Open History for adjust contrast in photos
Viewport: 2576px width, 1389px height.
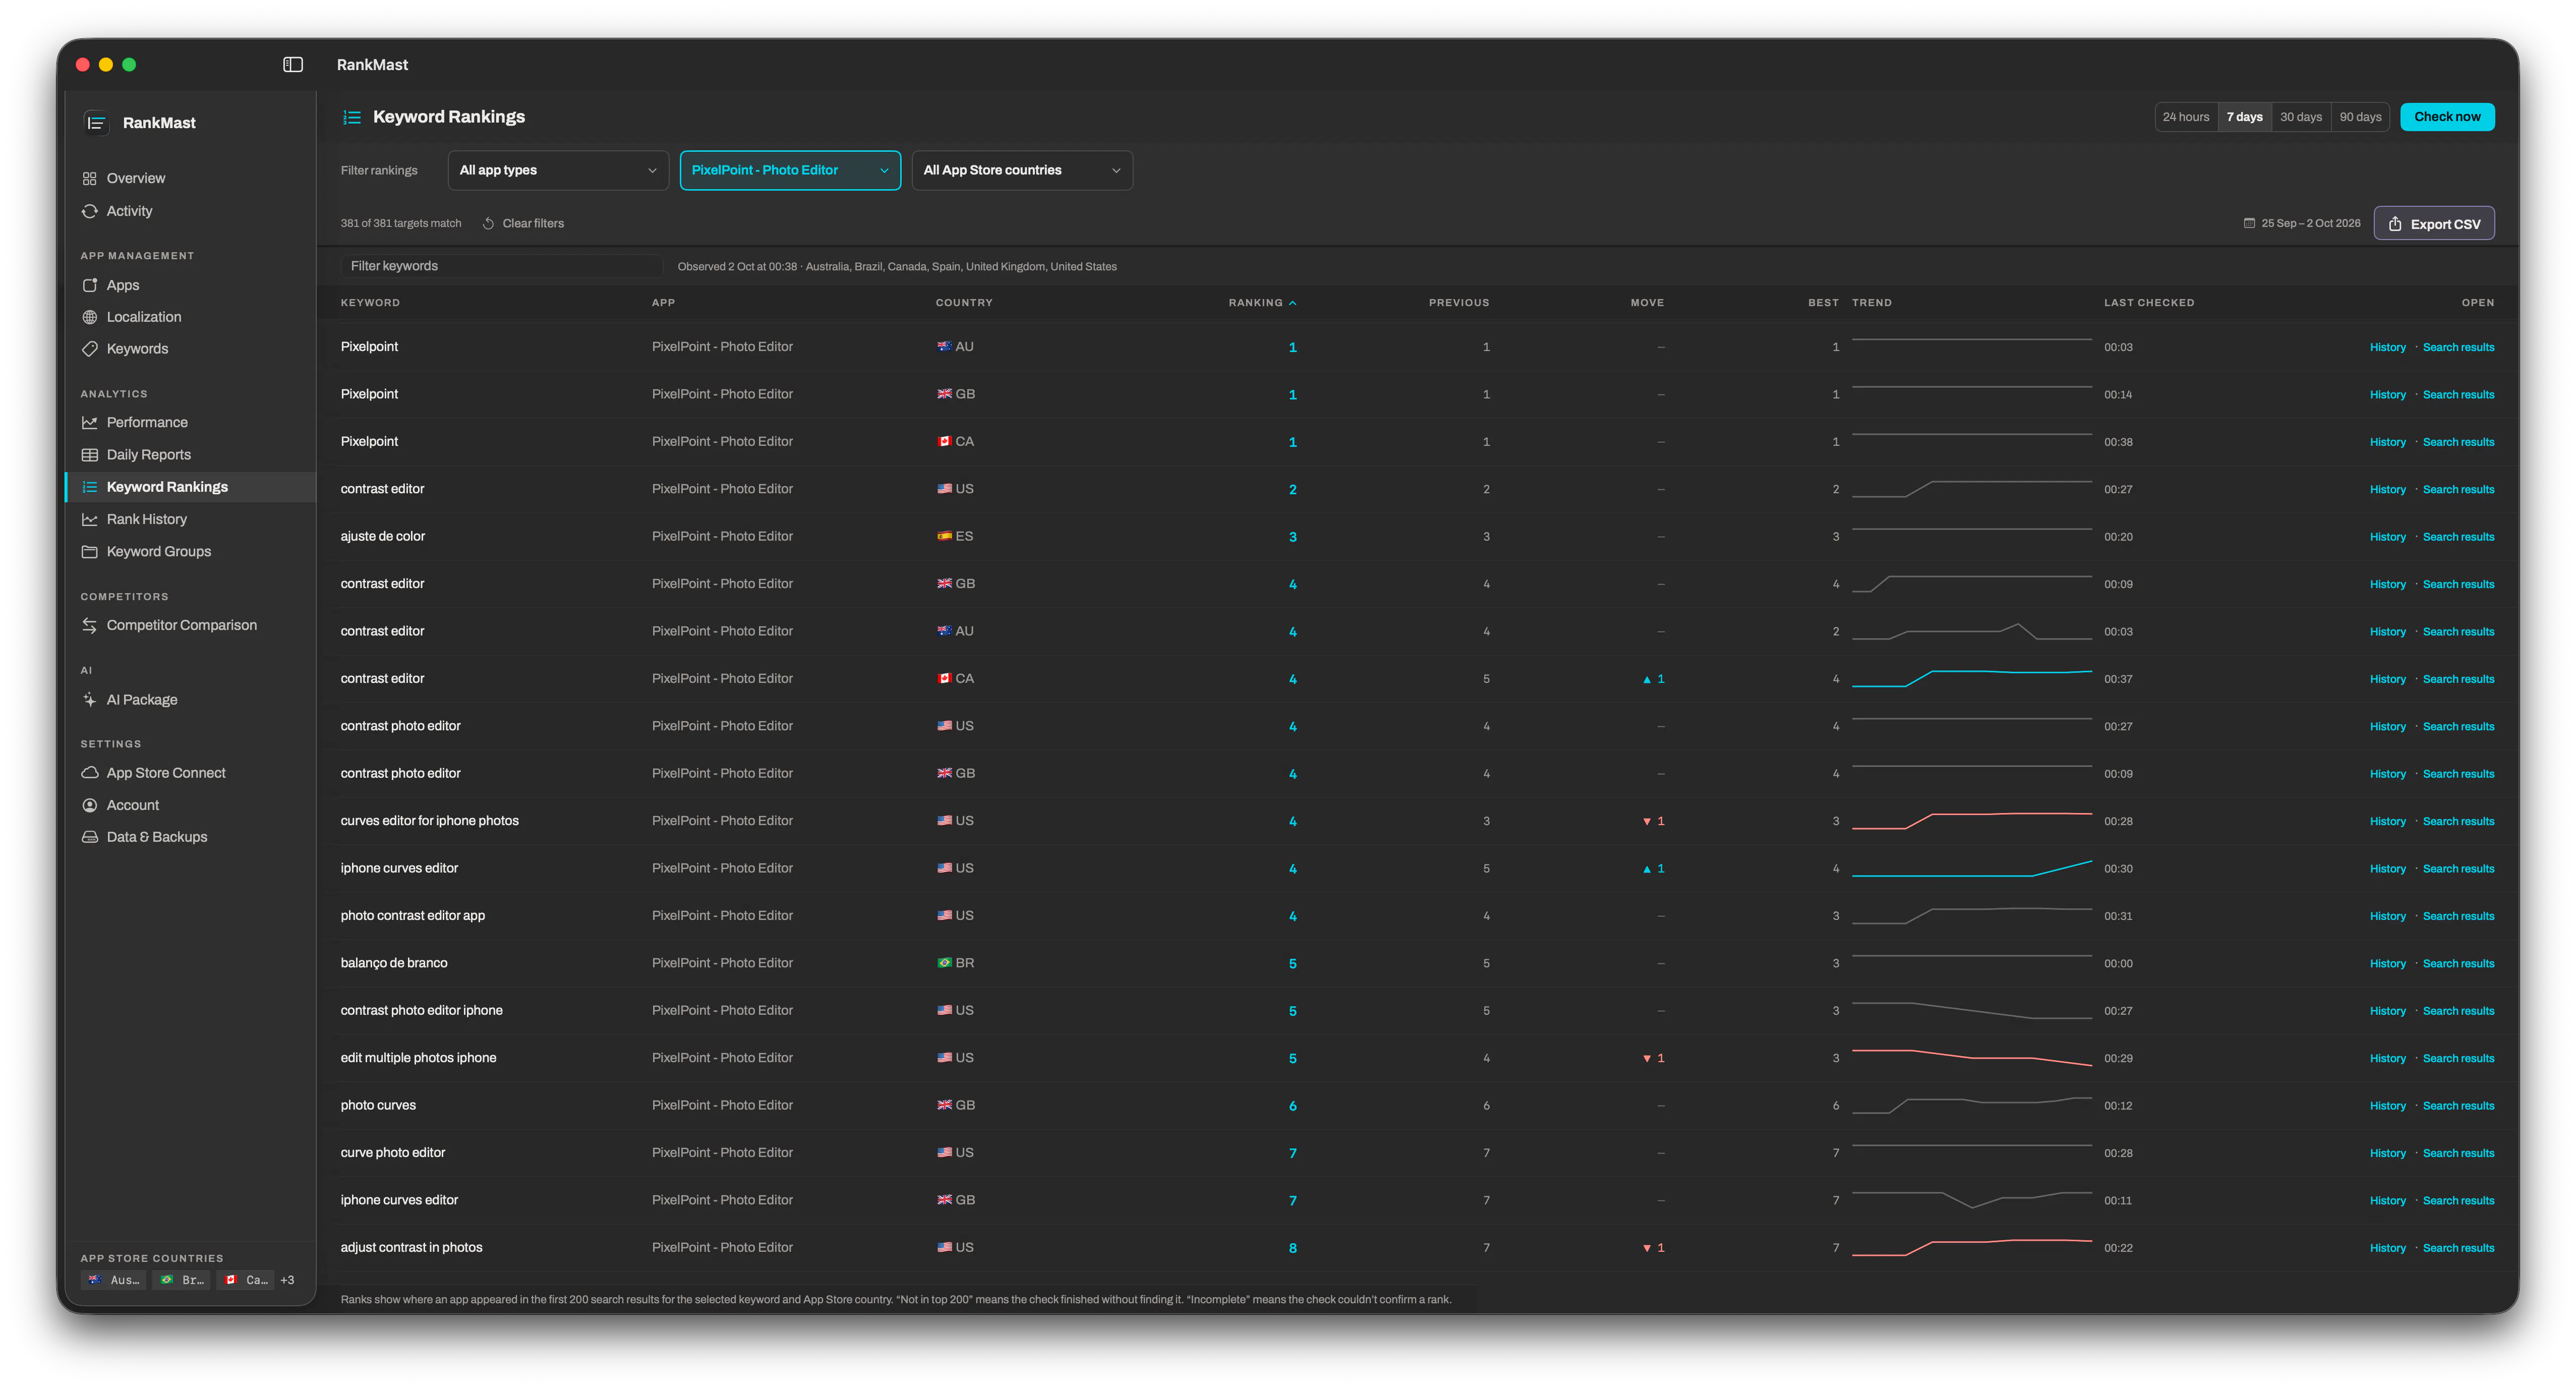click(2387, 1248)
